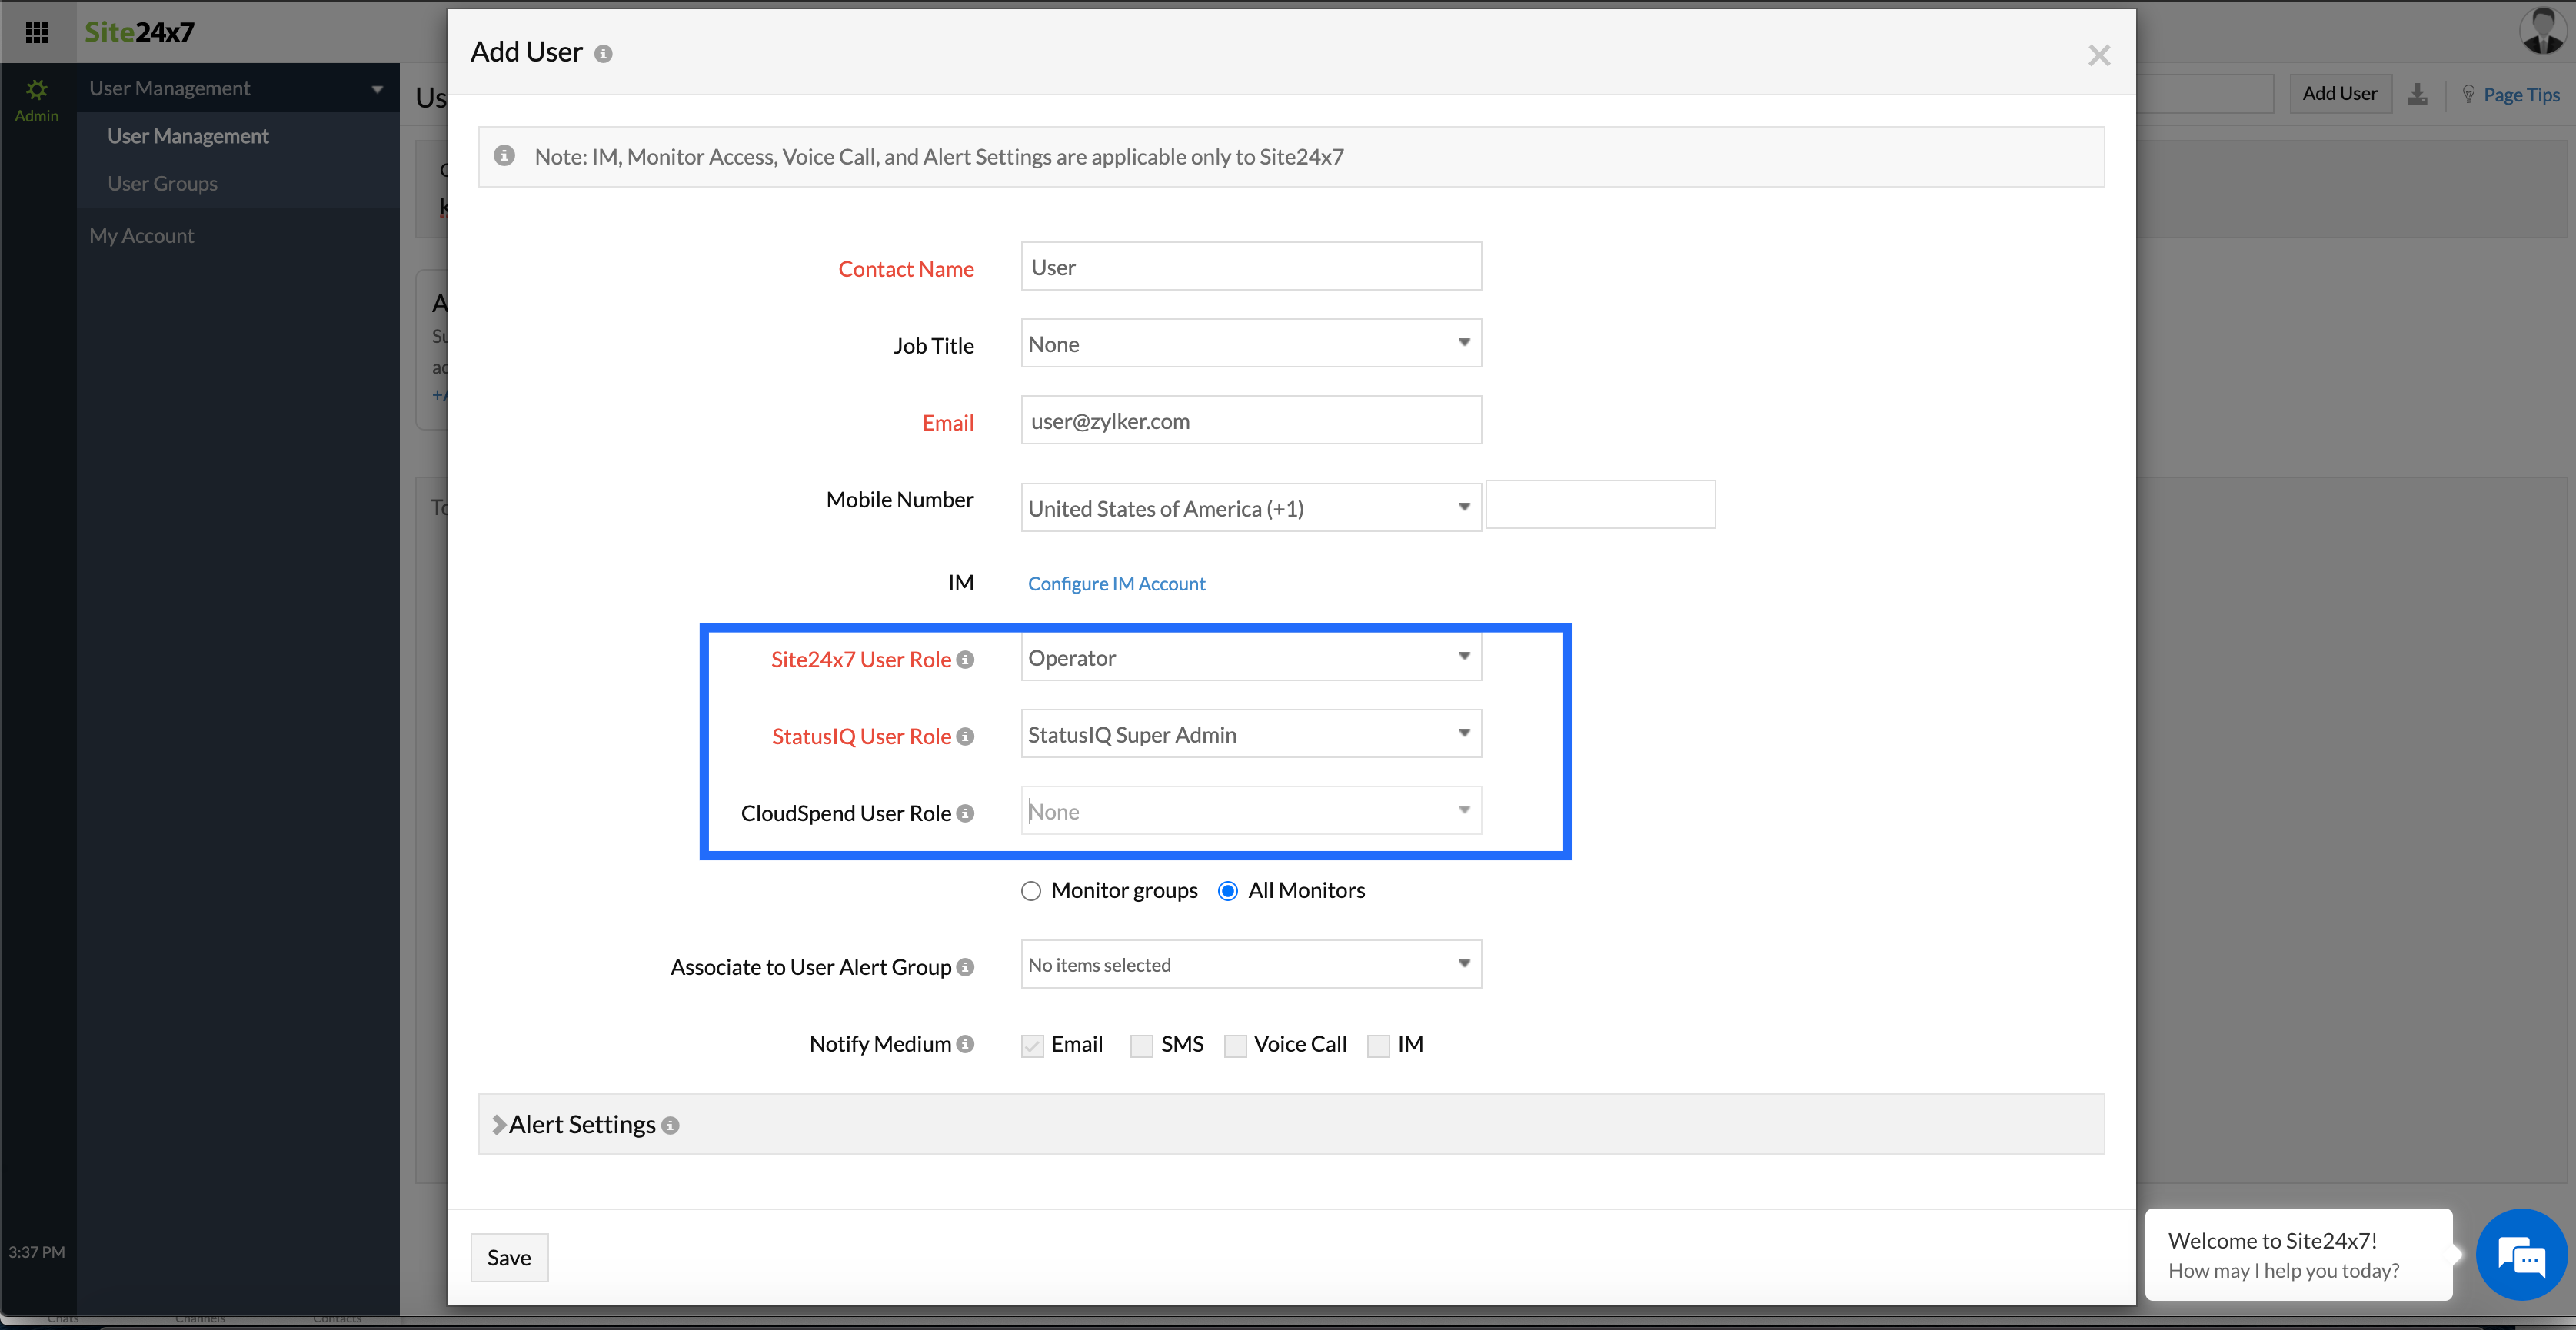Screen dimensions: 2576x1330
Task: Click Configure IM Account link
Action: pos(1116,584)
